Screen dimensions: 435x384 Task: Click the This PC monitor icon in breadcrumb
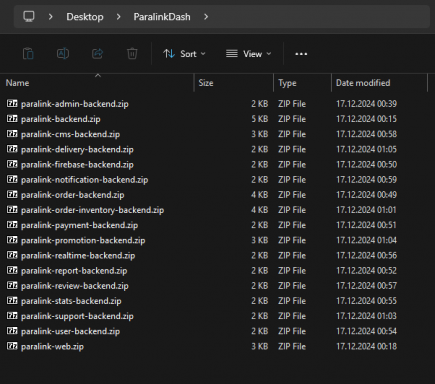pos(29,16)
